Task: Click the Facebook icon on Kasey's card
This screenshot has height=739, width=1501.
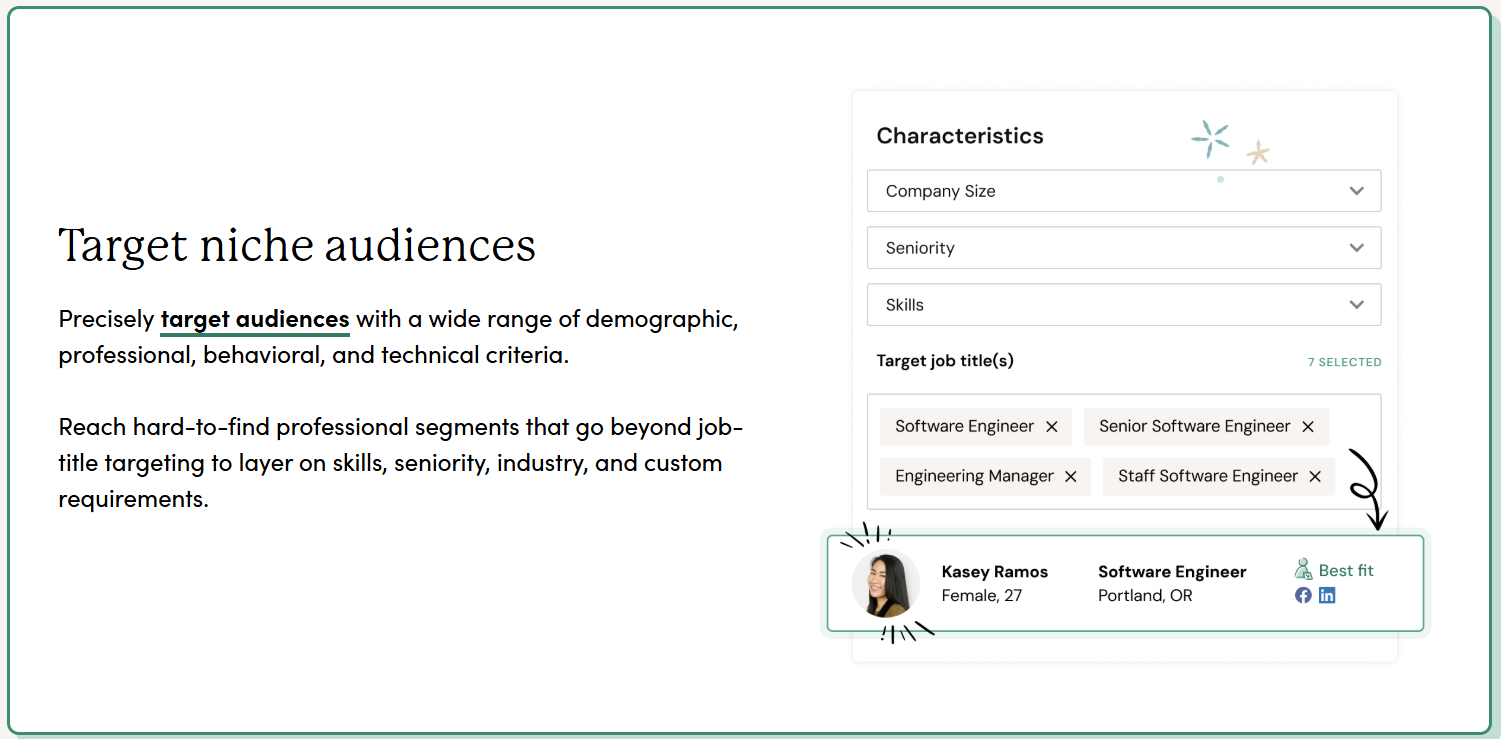Action: pos(1303,595)
